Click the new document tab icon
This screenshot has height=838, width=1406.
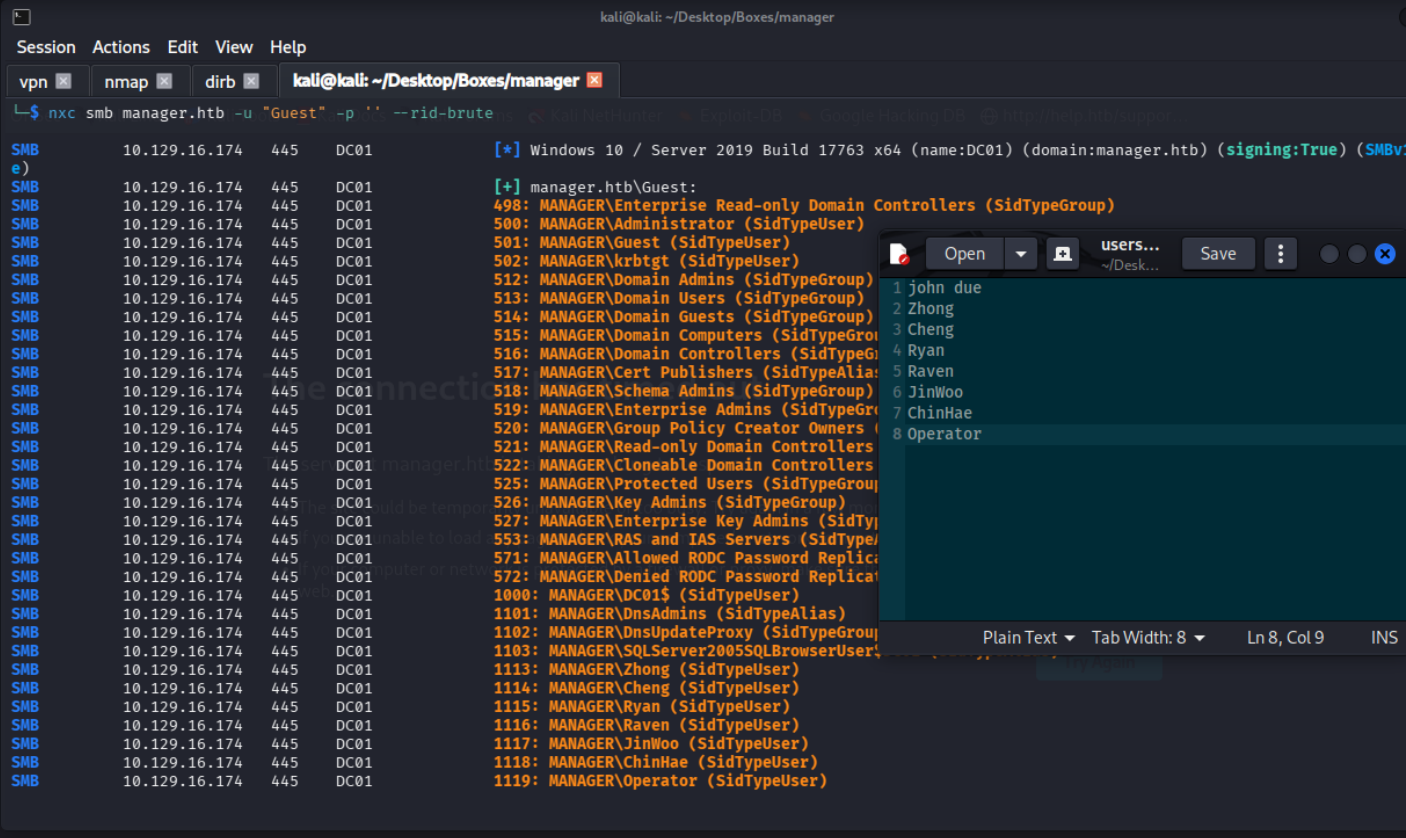pyautogui.click(x=1062, y=254)
